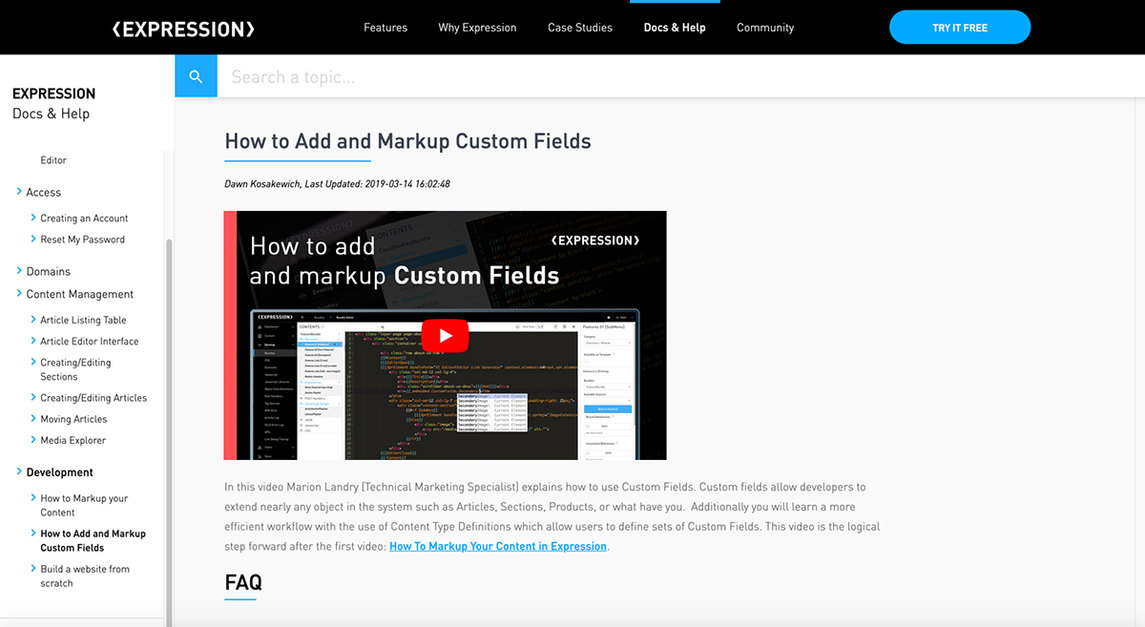This screenshot has height=627, width=1145.
Task: Click the author and last updated line
Action: click(x=337, y=184)
